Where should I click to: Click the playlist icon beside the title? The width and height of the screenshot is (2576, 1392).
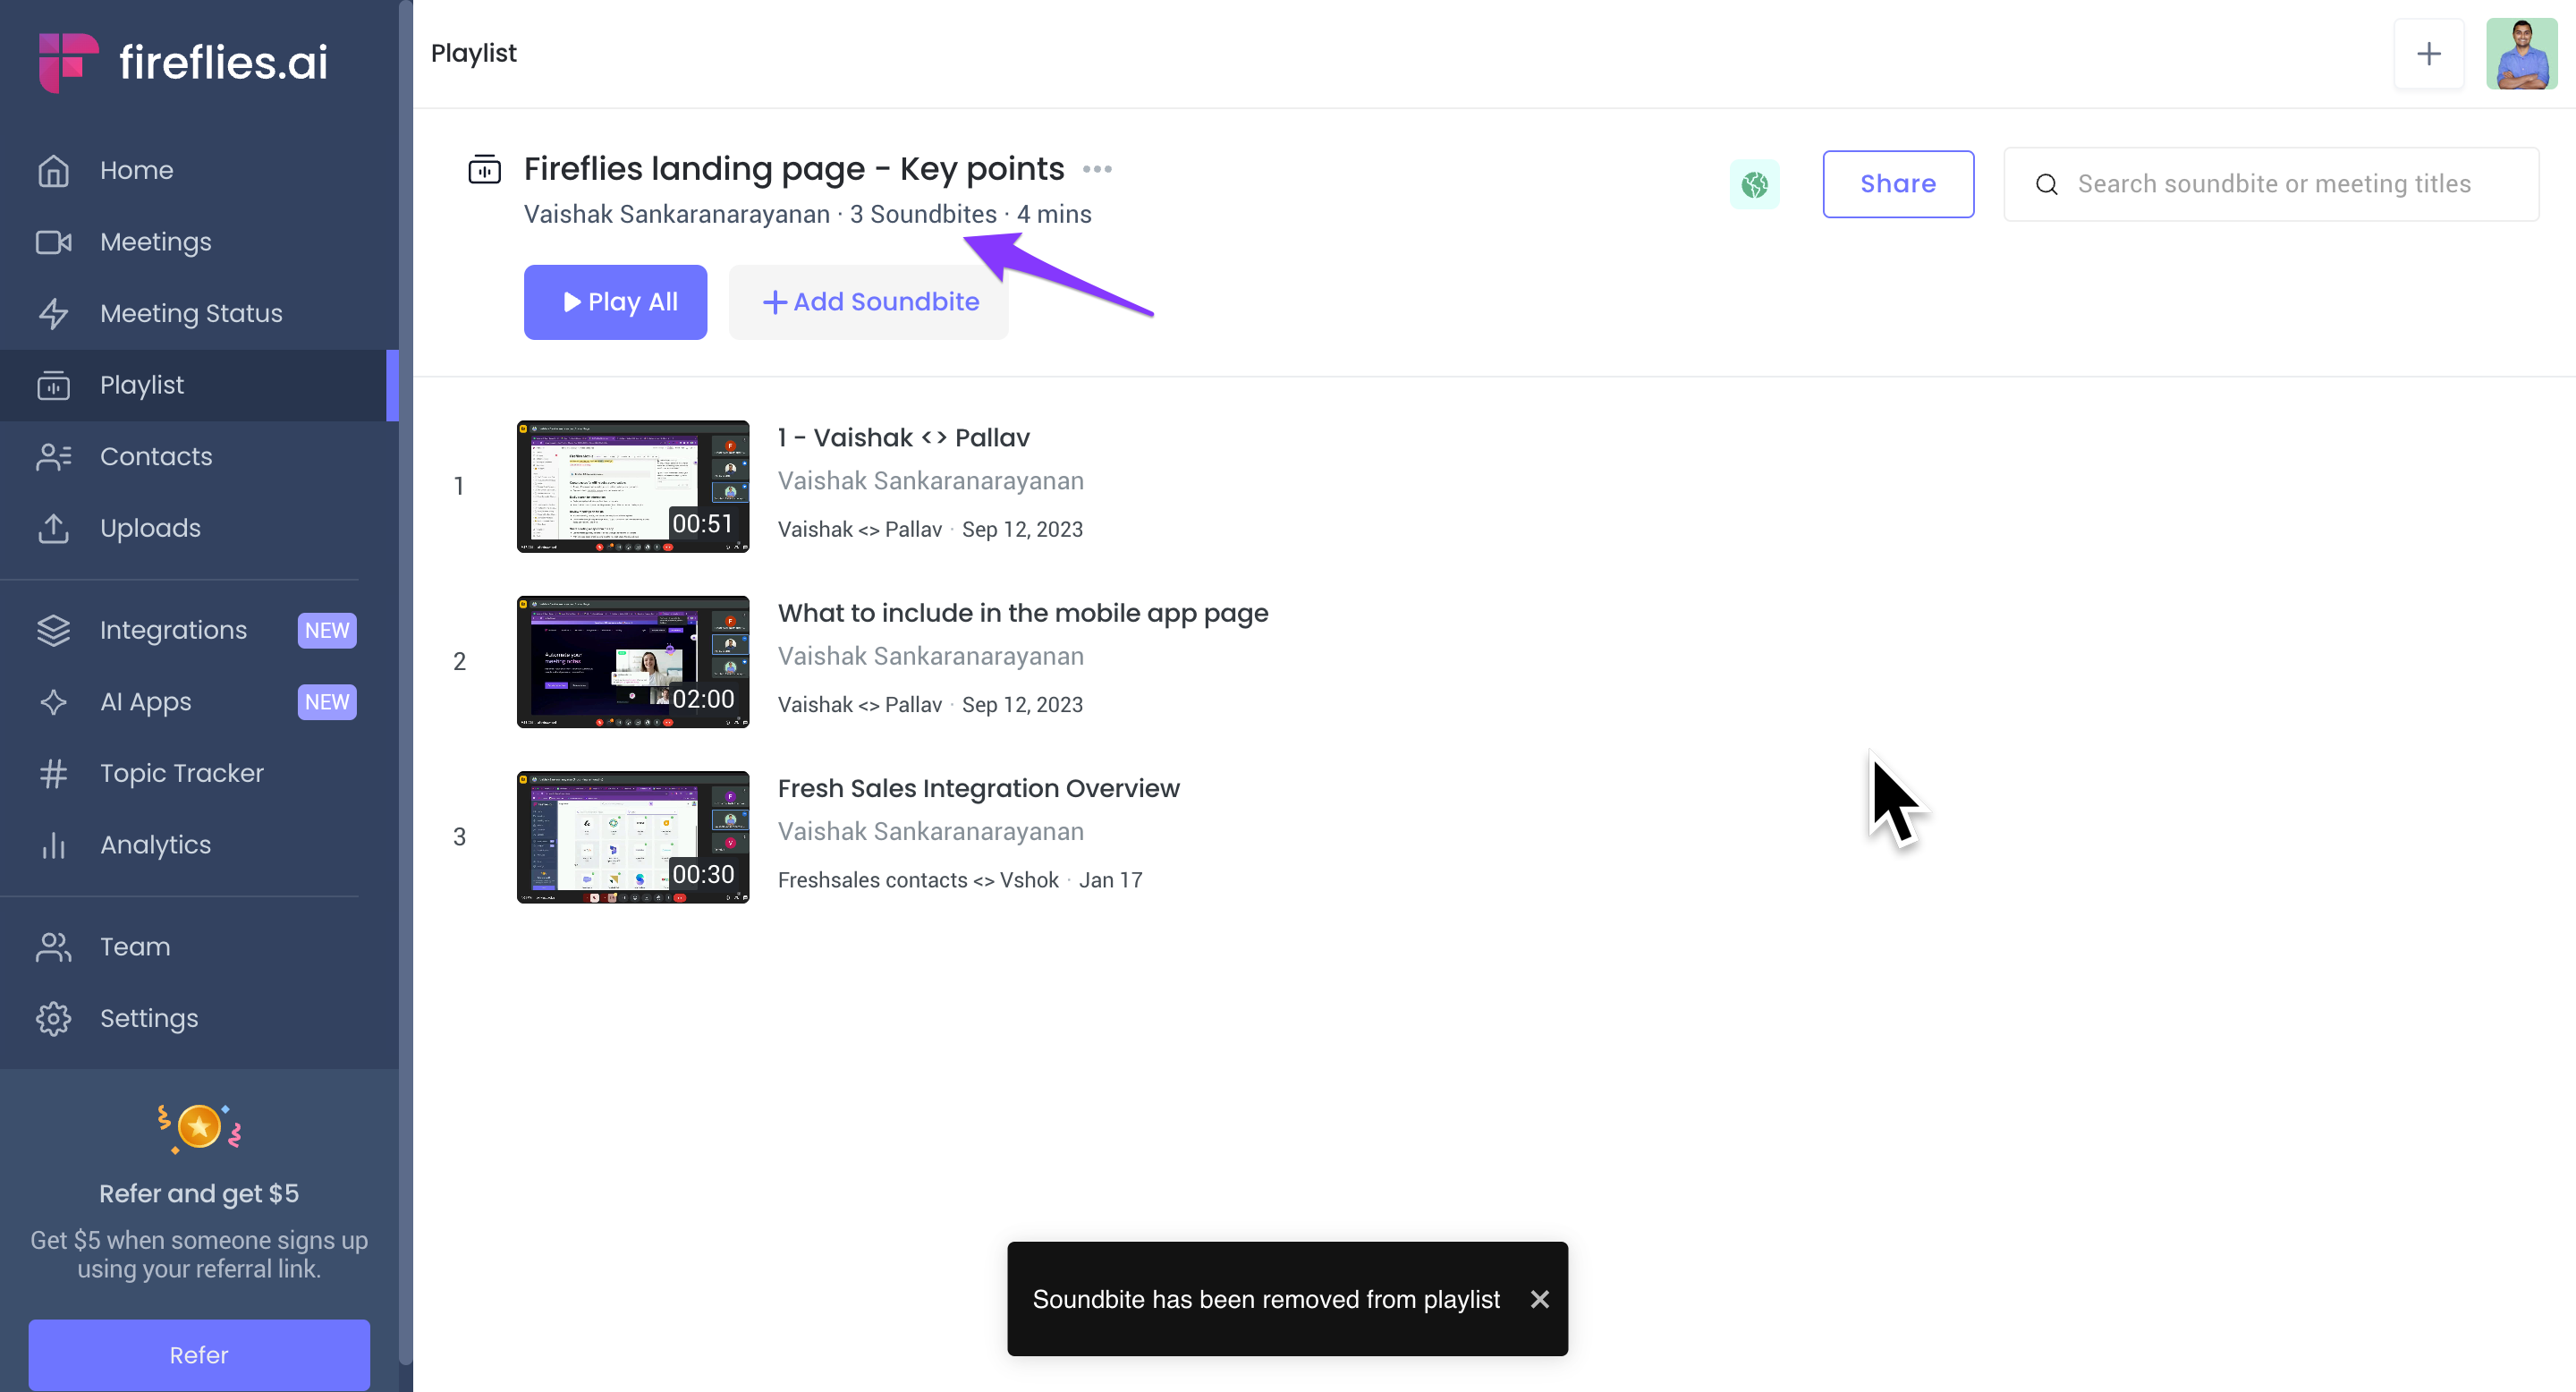484,169
